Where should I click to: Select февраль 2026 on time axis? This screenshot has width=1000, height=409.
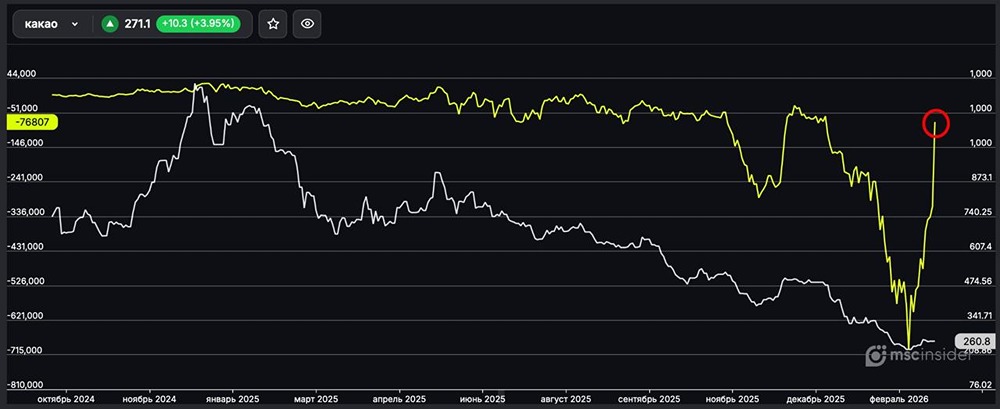(x=900, y=397)
